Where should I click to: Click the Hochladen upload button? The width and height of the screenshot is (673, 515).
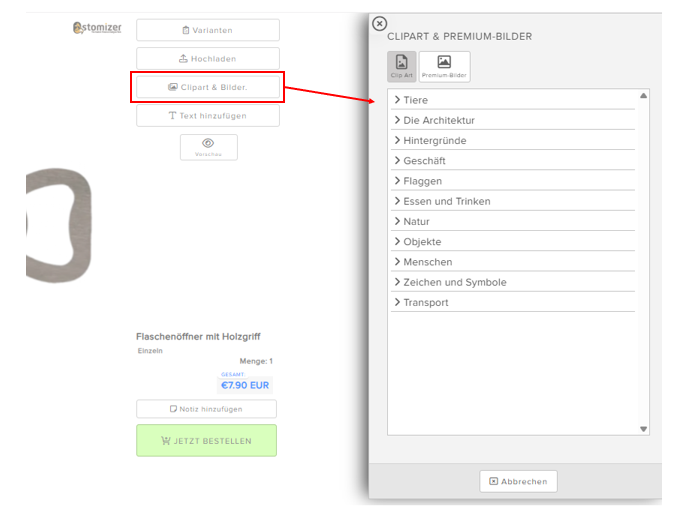tap(208, 59)
